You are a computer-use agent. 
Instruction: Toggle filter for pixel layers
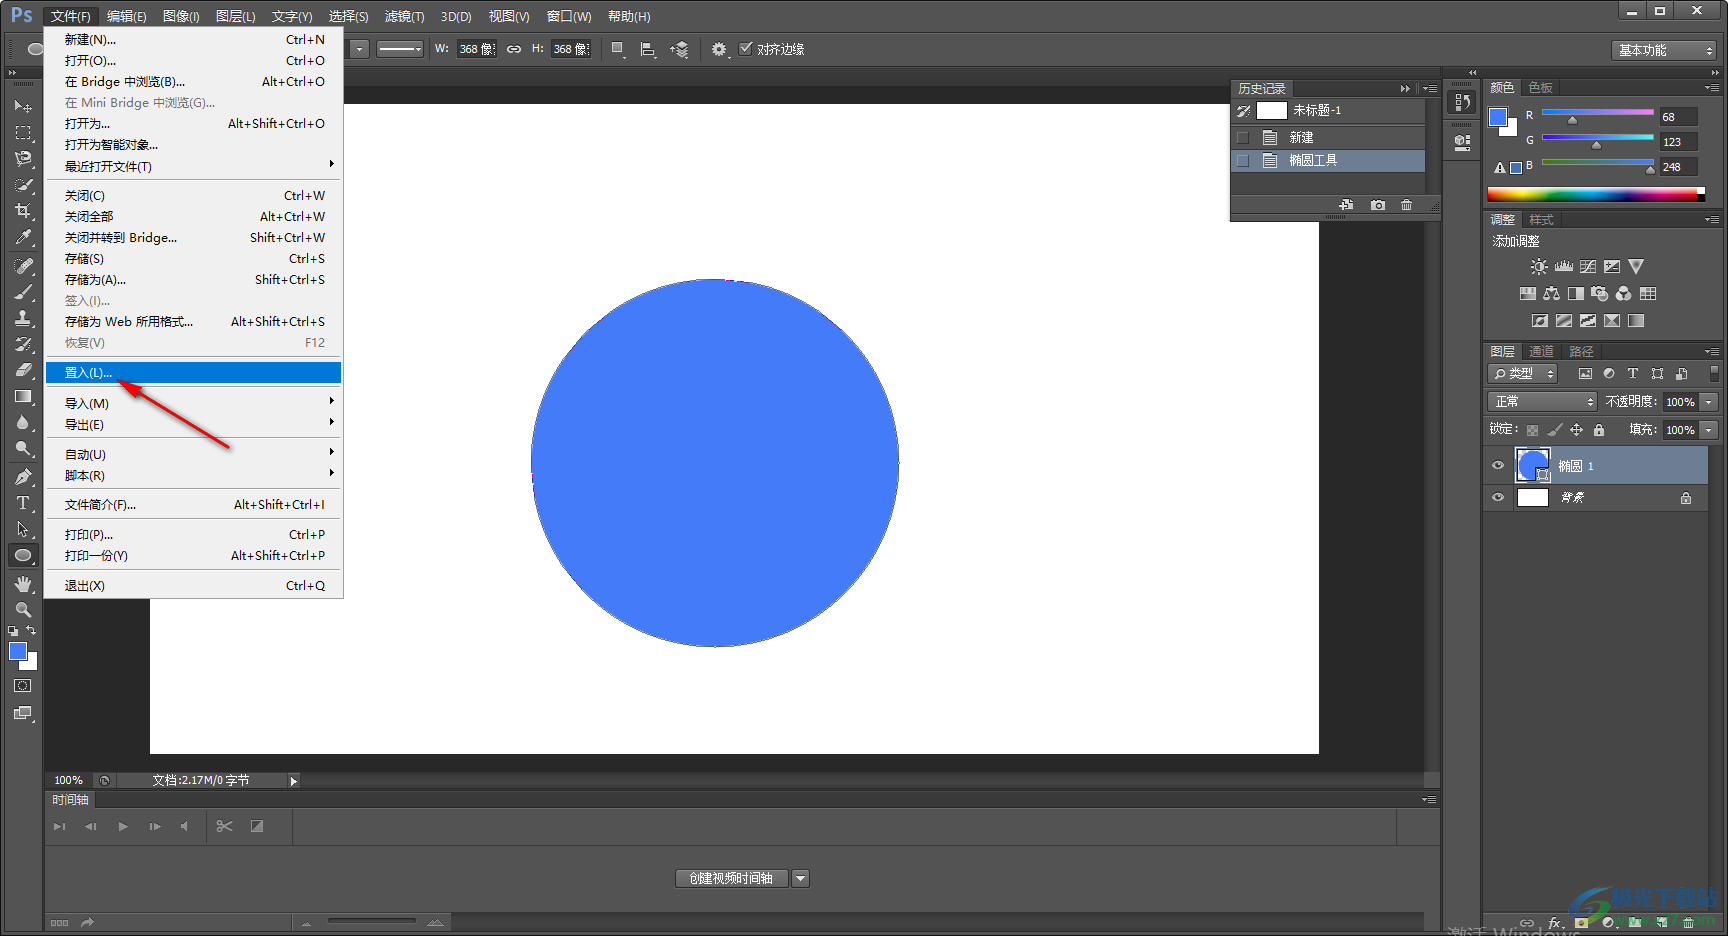(1585, 373)
